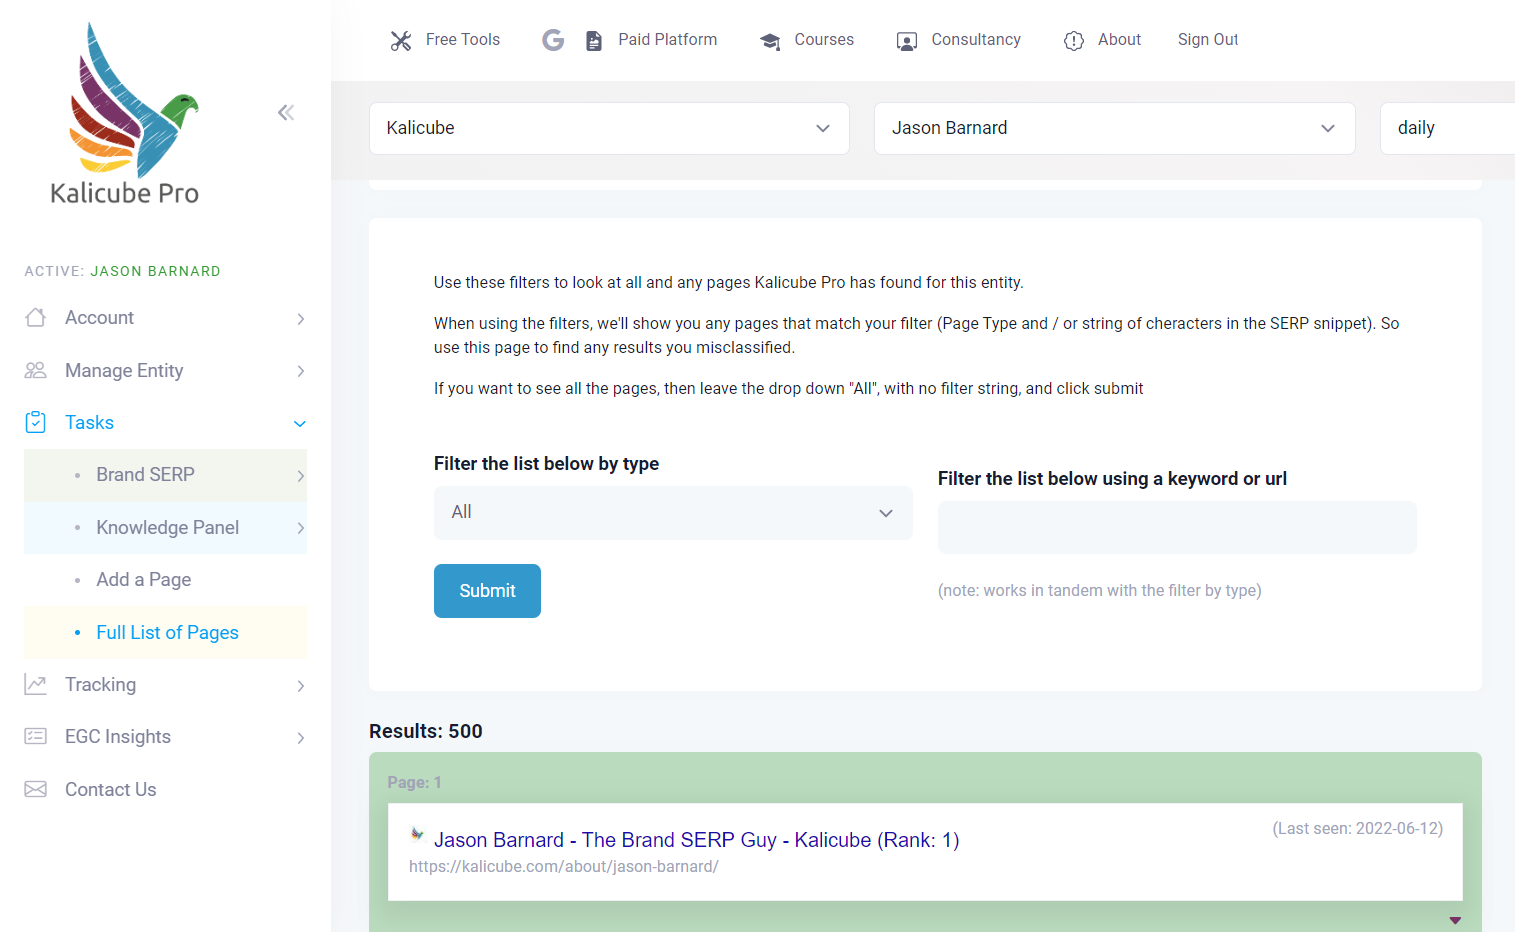Click the Consultancy person icon

[907, 41]
